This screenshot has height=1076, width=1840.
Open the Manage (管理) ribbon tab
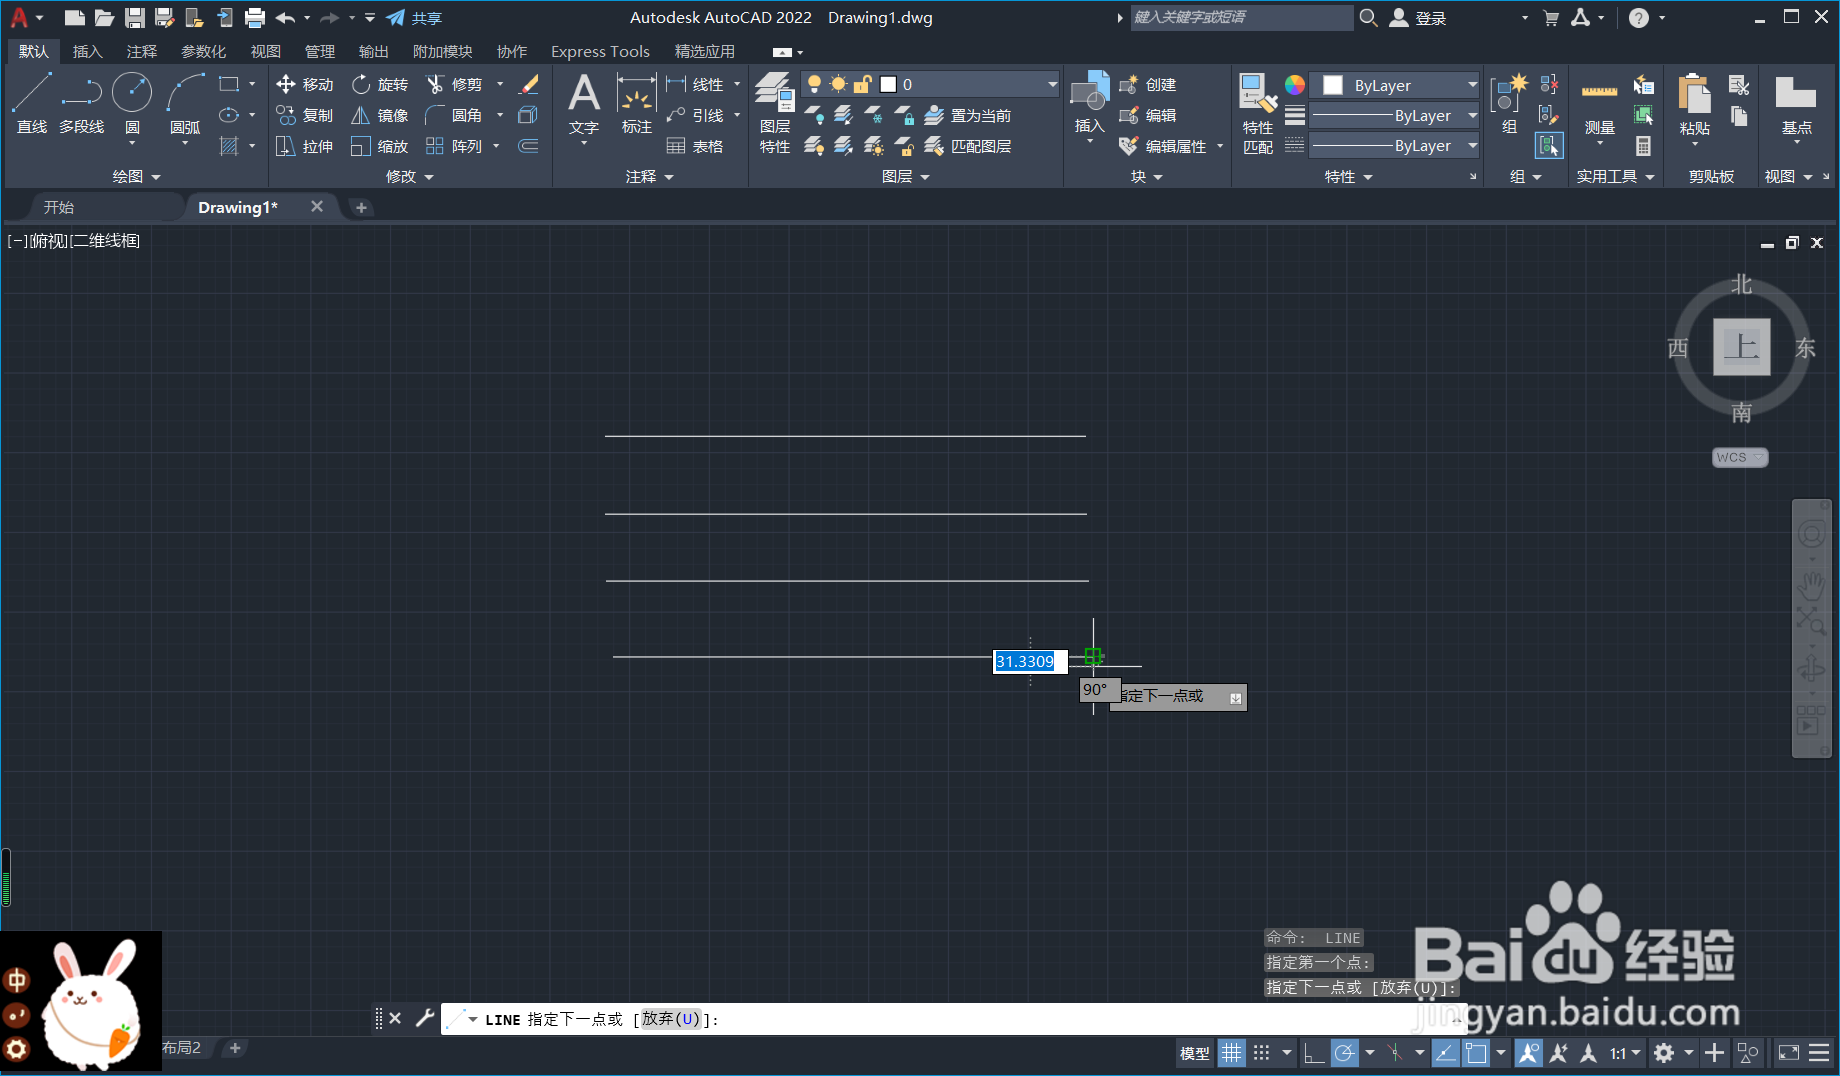click(319, 51)
